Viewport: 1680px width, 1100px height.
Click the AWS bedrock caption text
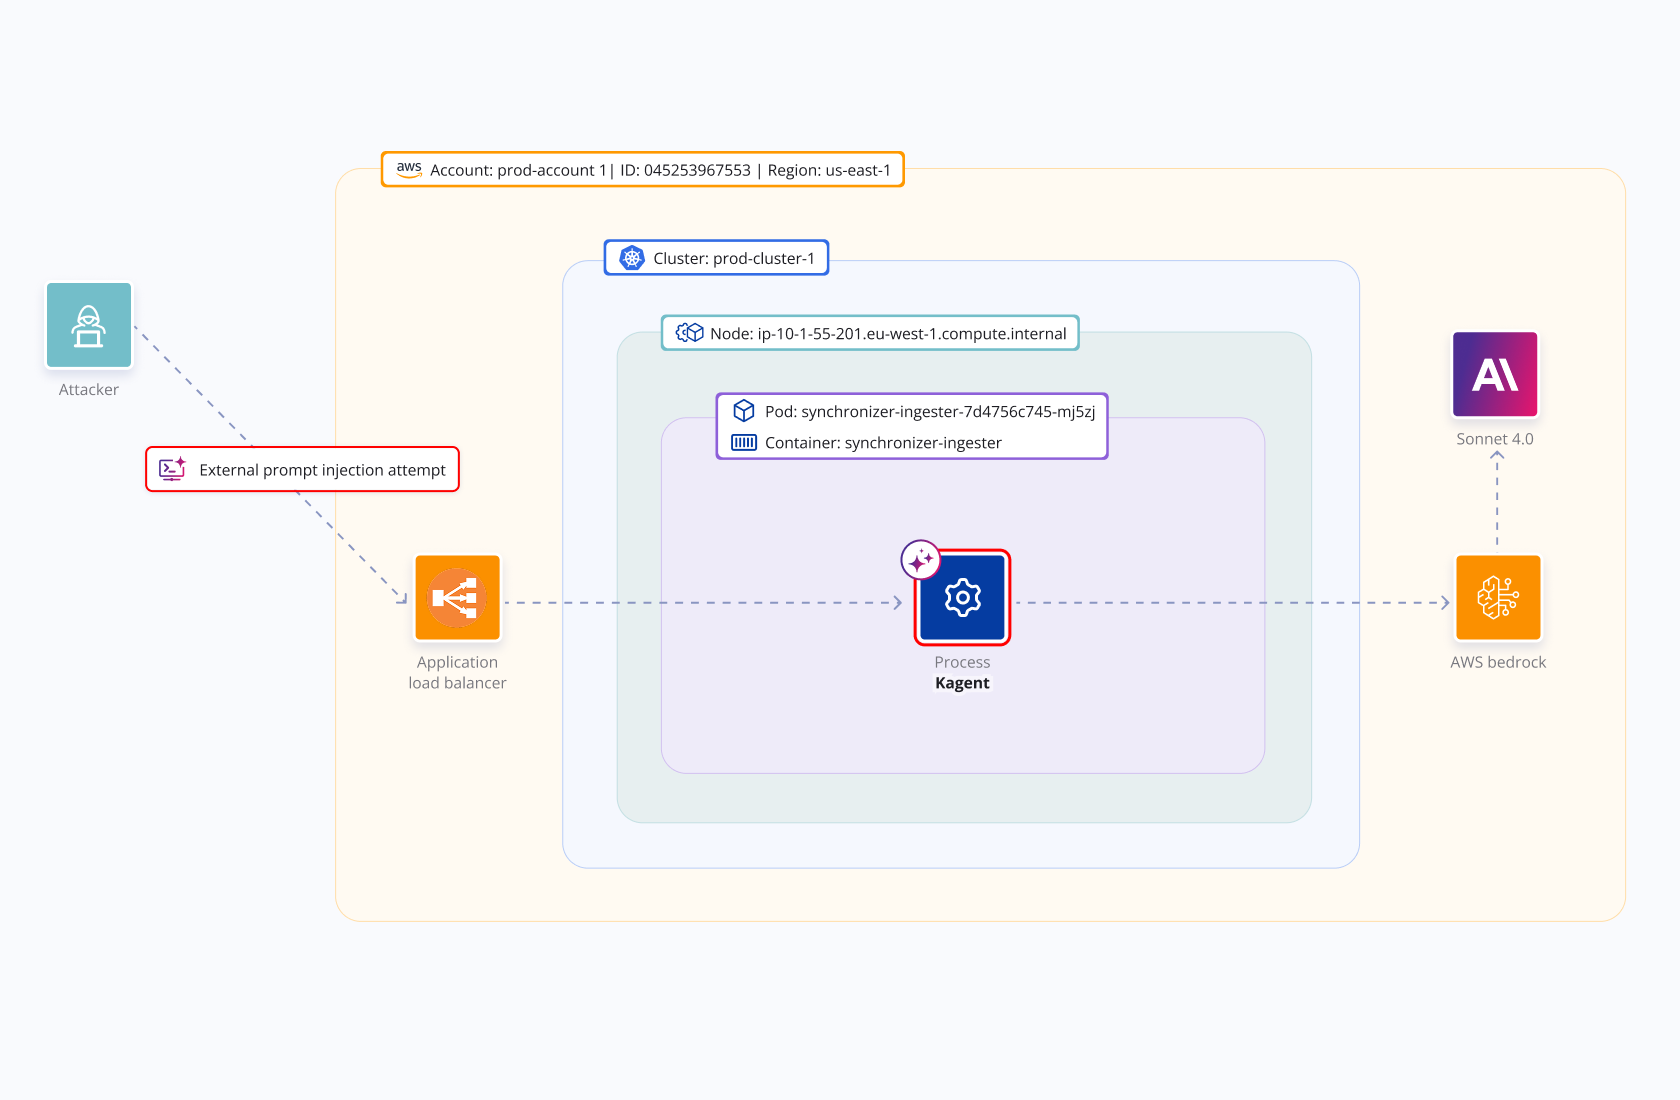pos(1497,662)
